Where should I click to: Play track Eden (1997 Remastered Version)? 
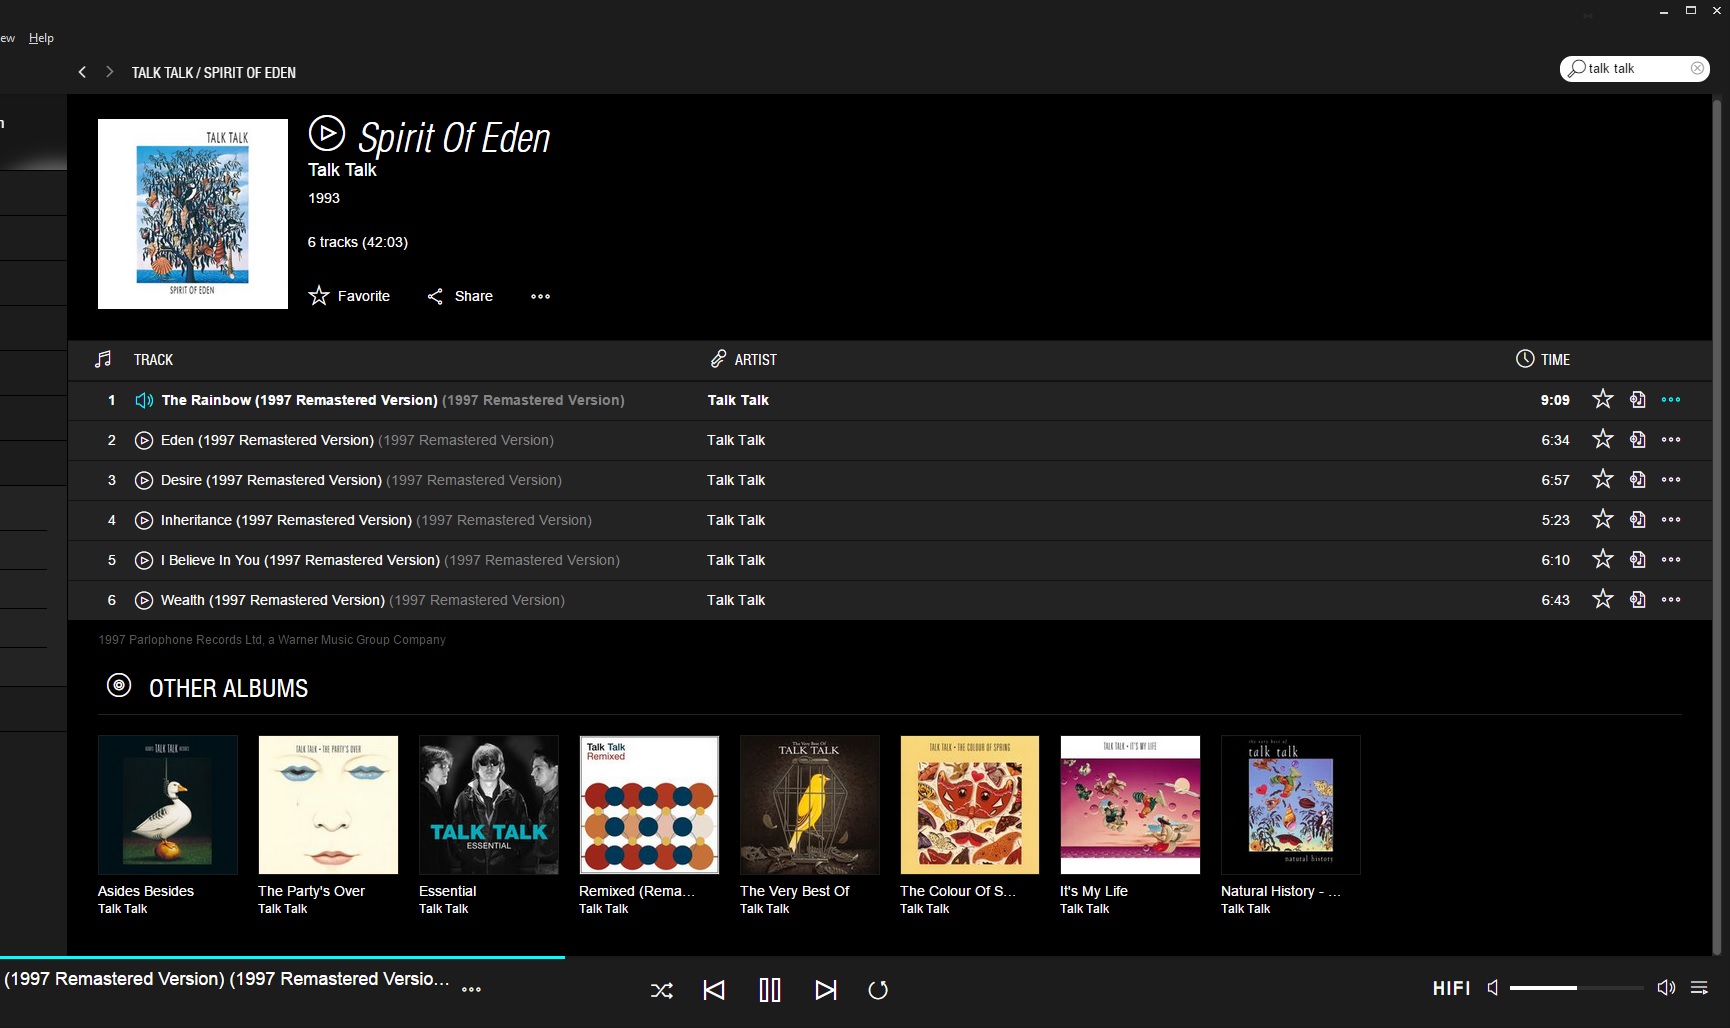(144, 440)
